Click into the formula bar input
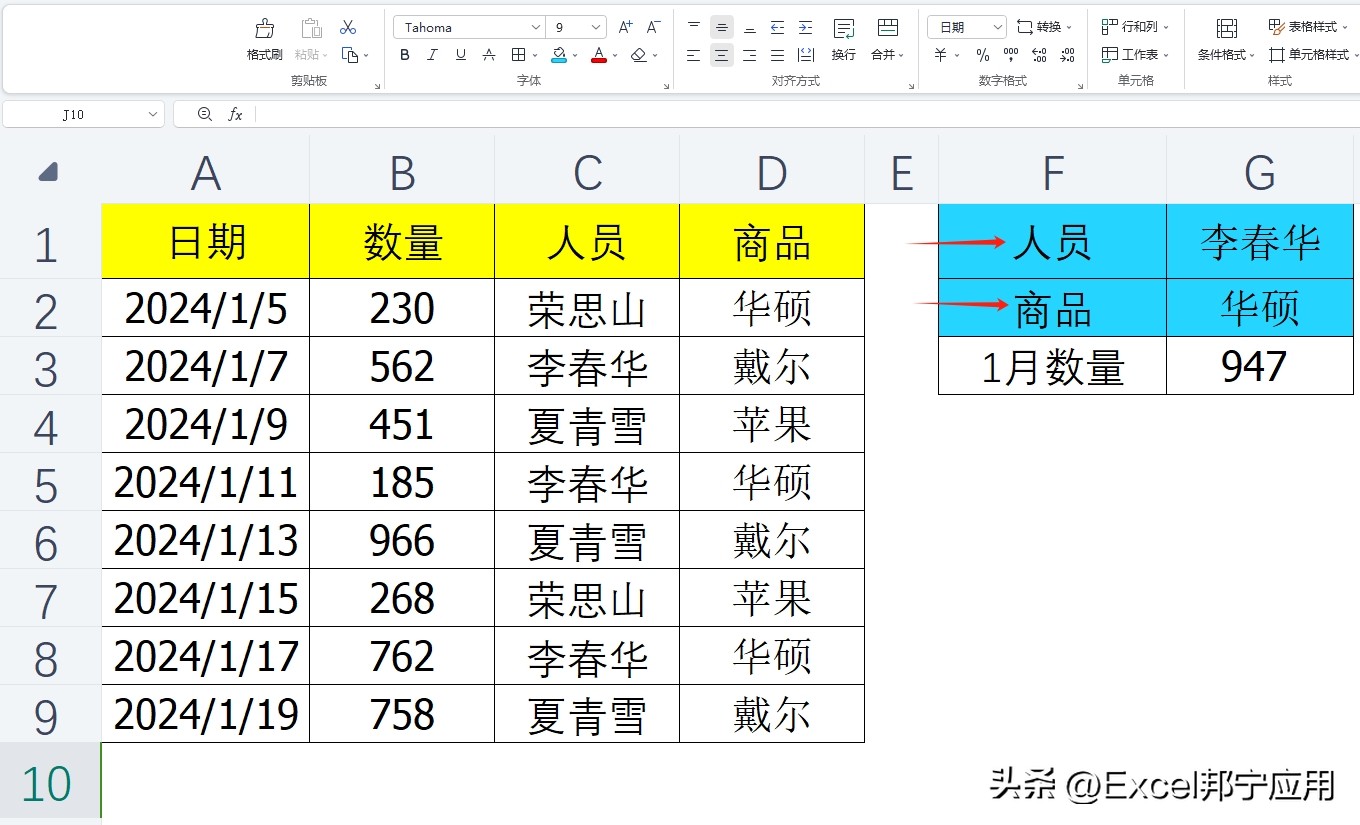The height and width of the screenshot is (825, 1360). (x=806, y=115)
